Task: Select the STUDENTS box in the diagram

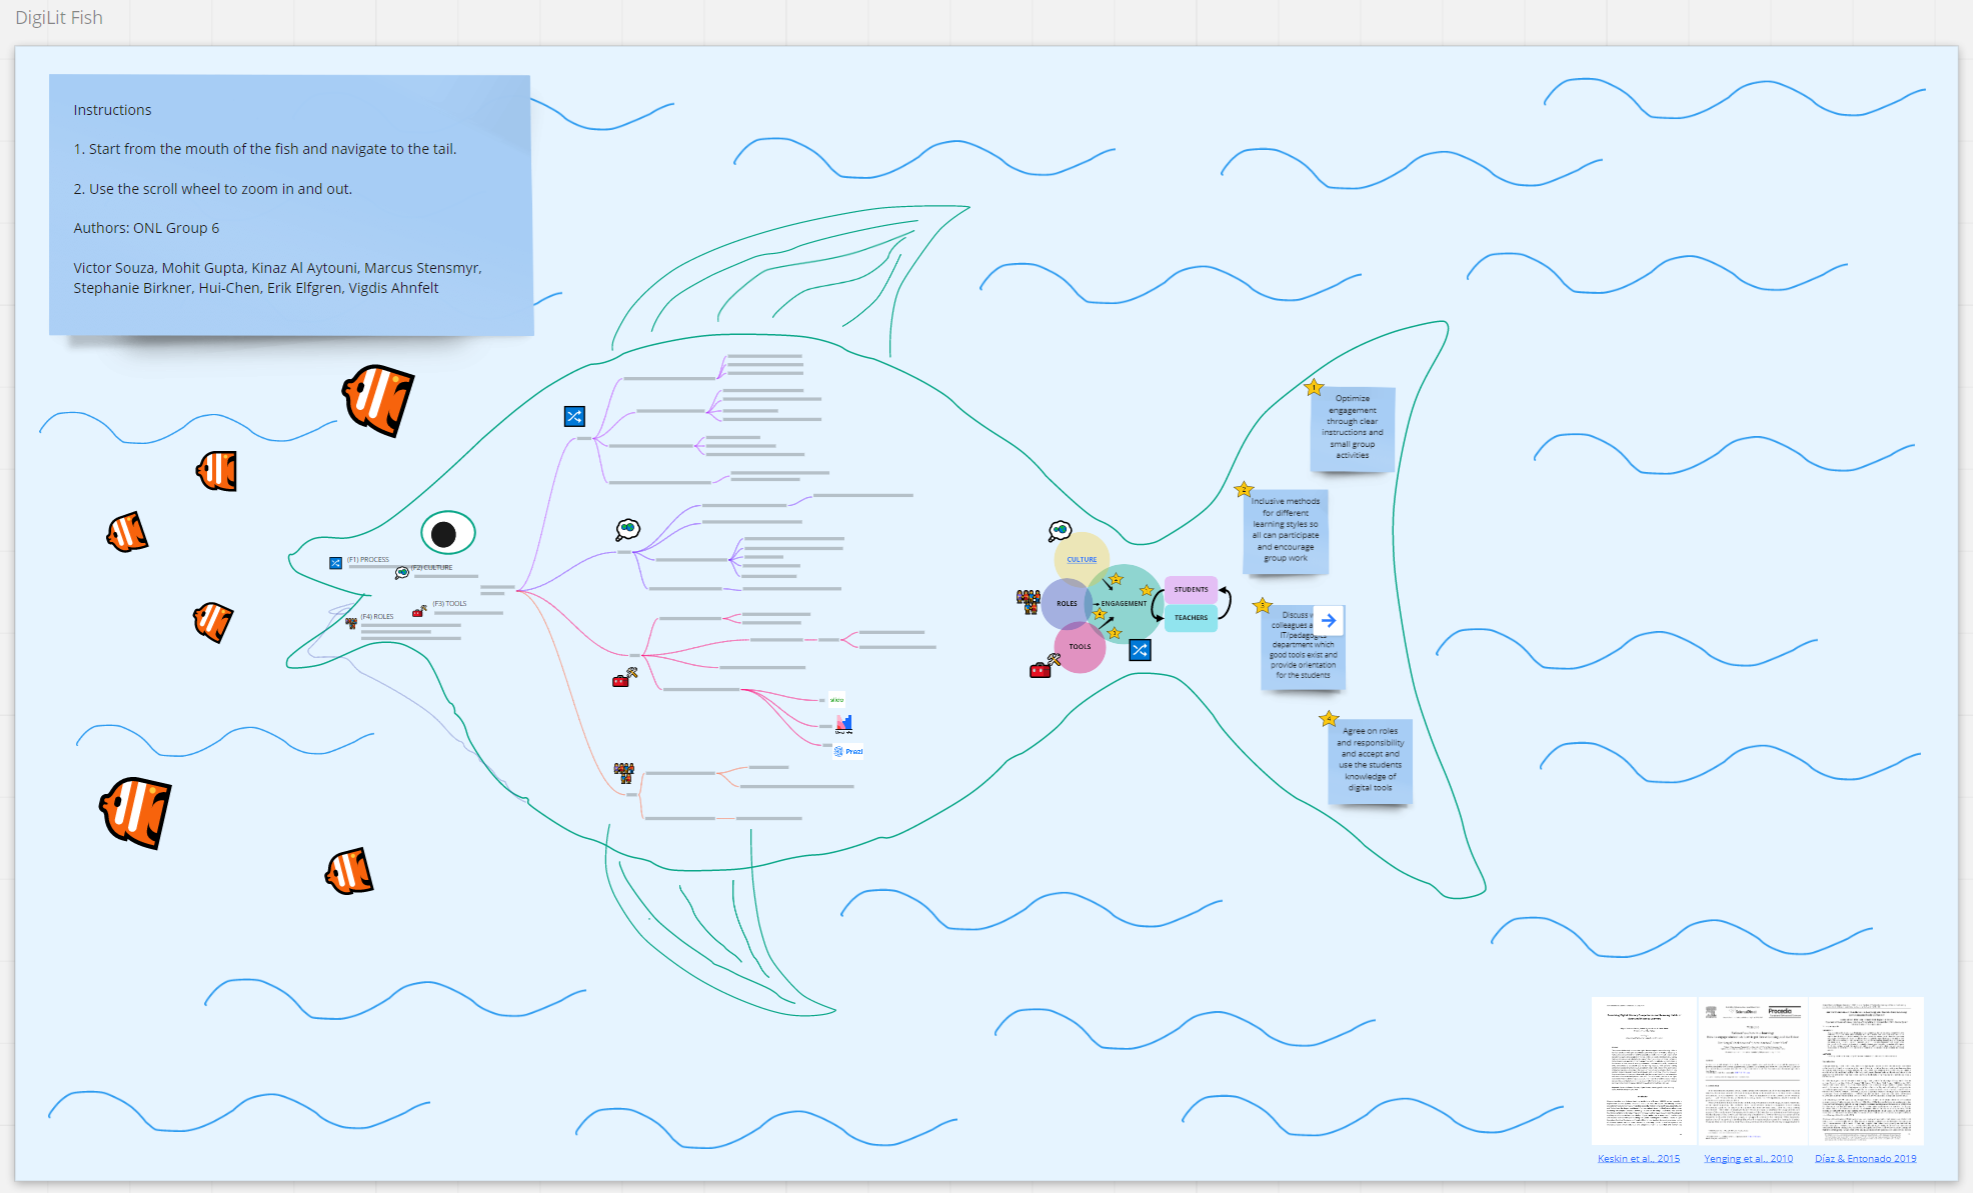Action: pos(1191,589)
